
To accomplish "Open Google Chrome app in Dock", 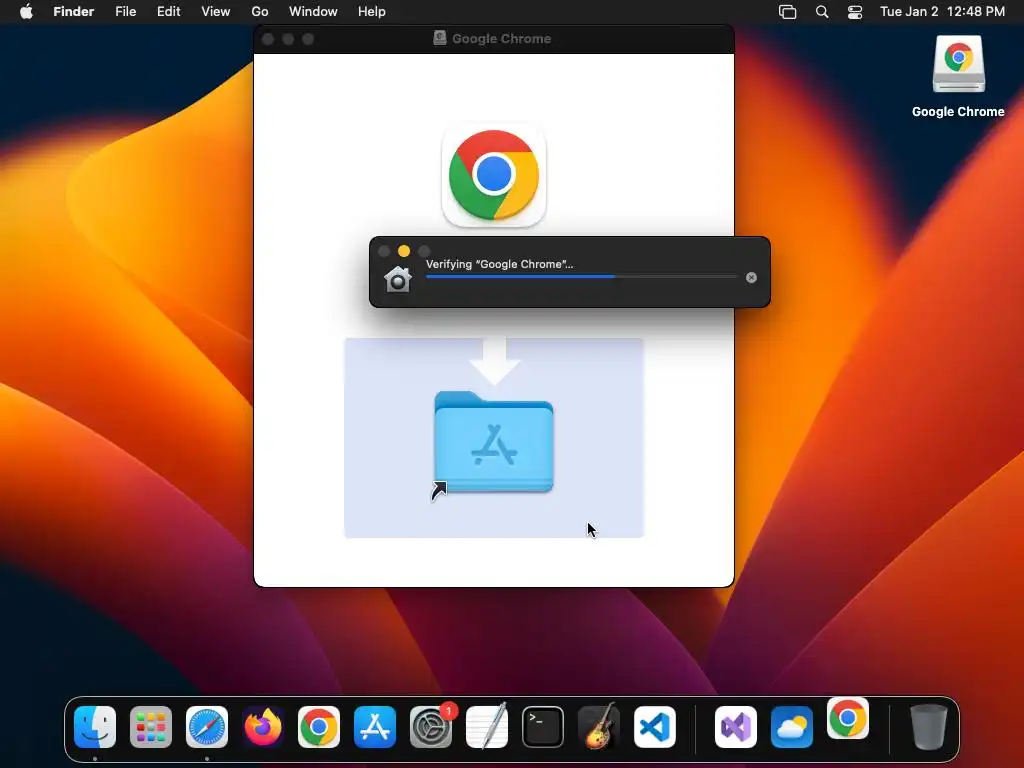I will coord(319,727).
